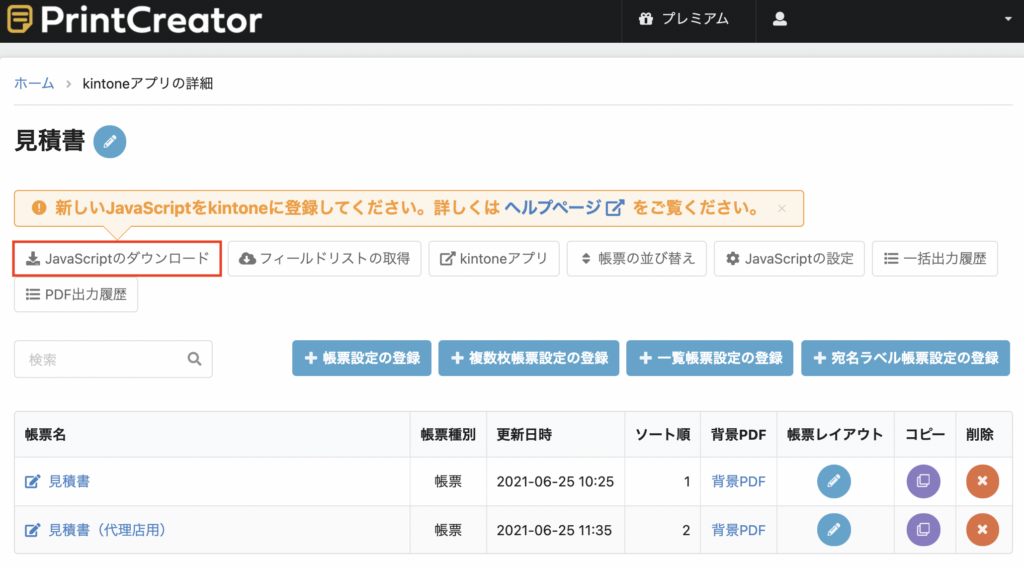1024x568 pixels.
Task: Delete the 見積書（代理店用）form
Action: [x=982, y=529]
